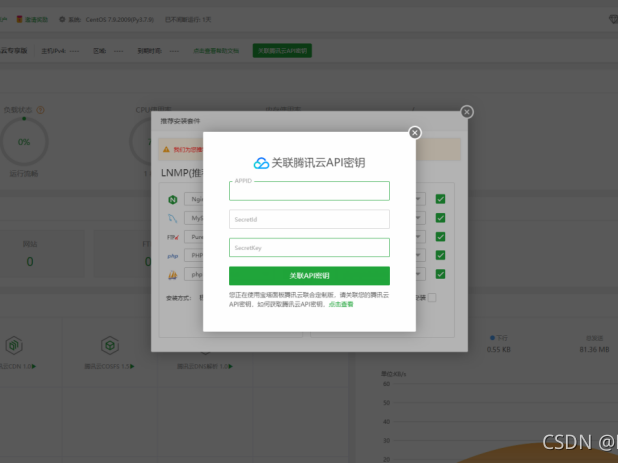Open the 点击查看 link under submit button
Viewport: 618px width, 464px height.
click(x=341, y=304)
